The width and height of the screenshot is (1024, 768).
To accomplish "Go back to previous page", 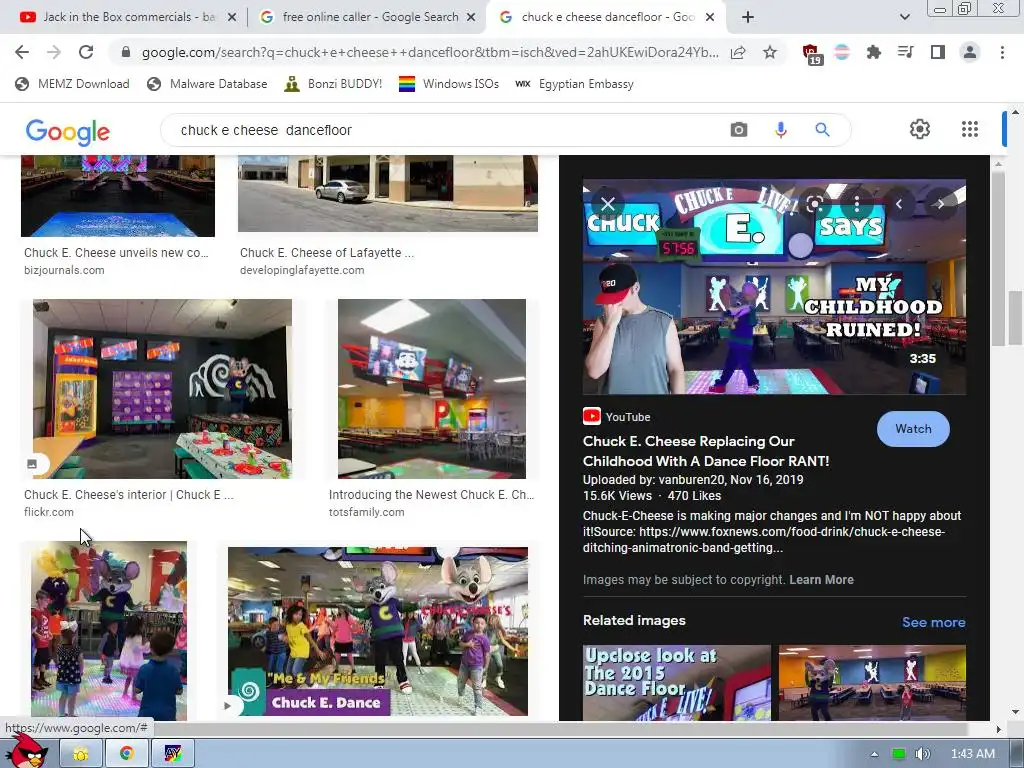I will point(22,52).
